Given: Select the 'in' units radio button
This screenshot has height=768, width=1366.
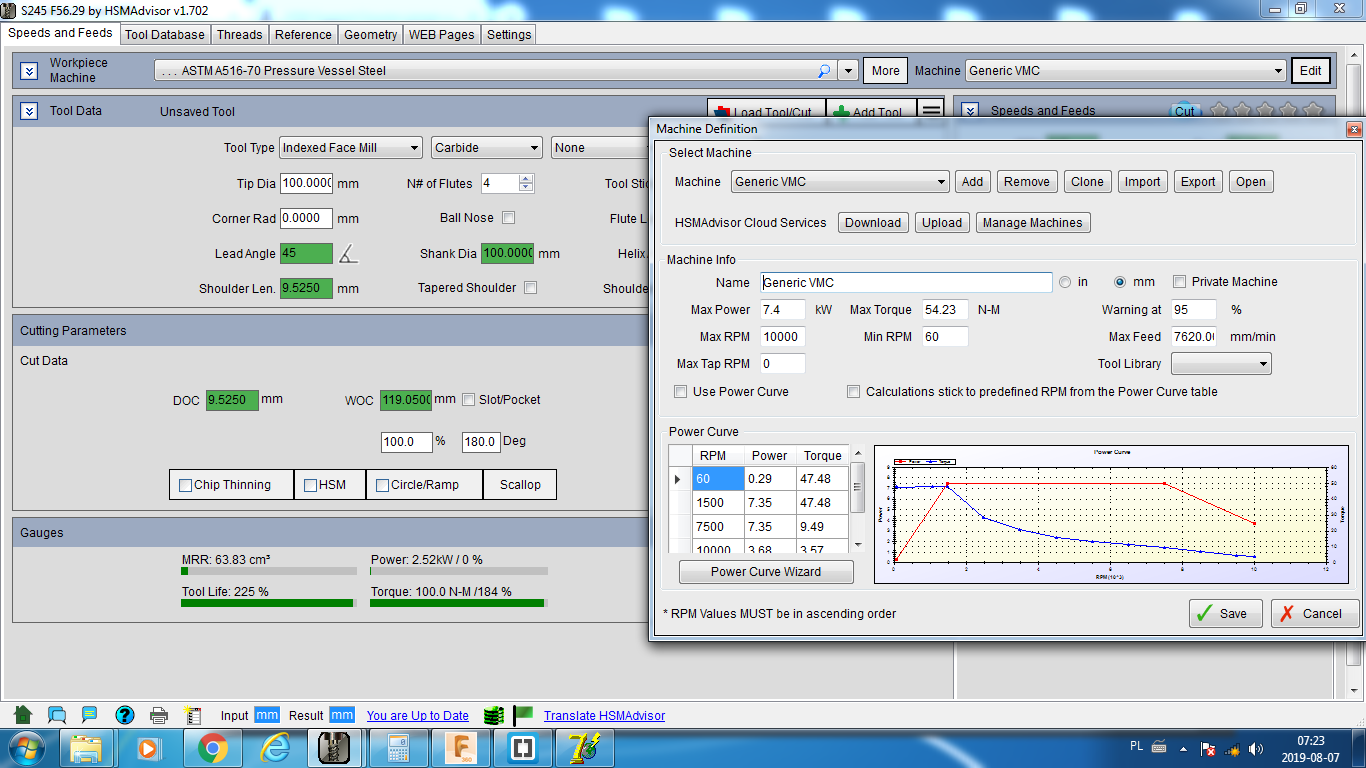Looking at the screenshot, I should pyautogui.click(x=1065, y=282).
